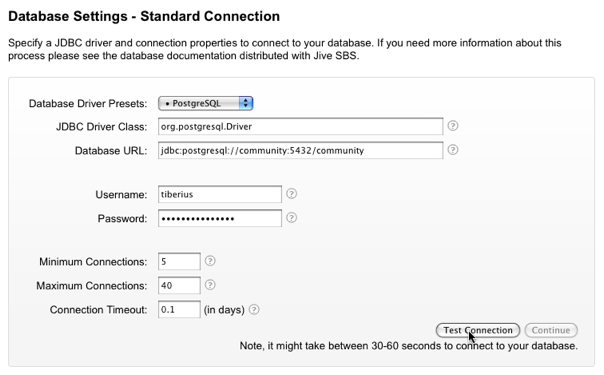Image resolution: width=604 pixels, height=375 pixels.
Task: Select the Connection Timeout field
Action: point(179,310)
